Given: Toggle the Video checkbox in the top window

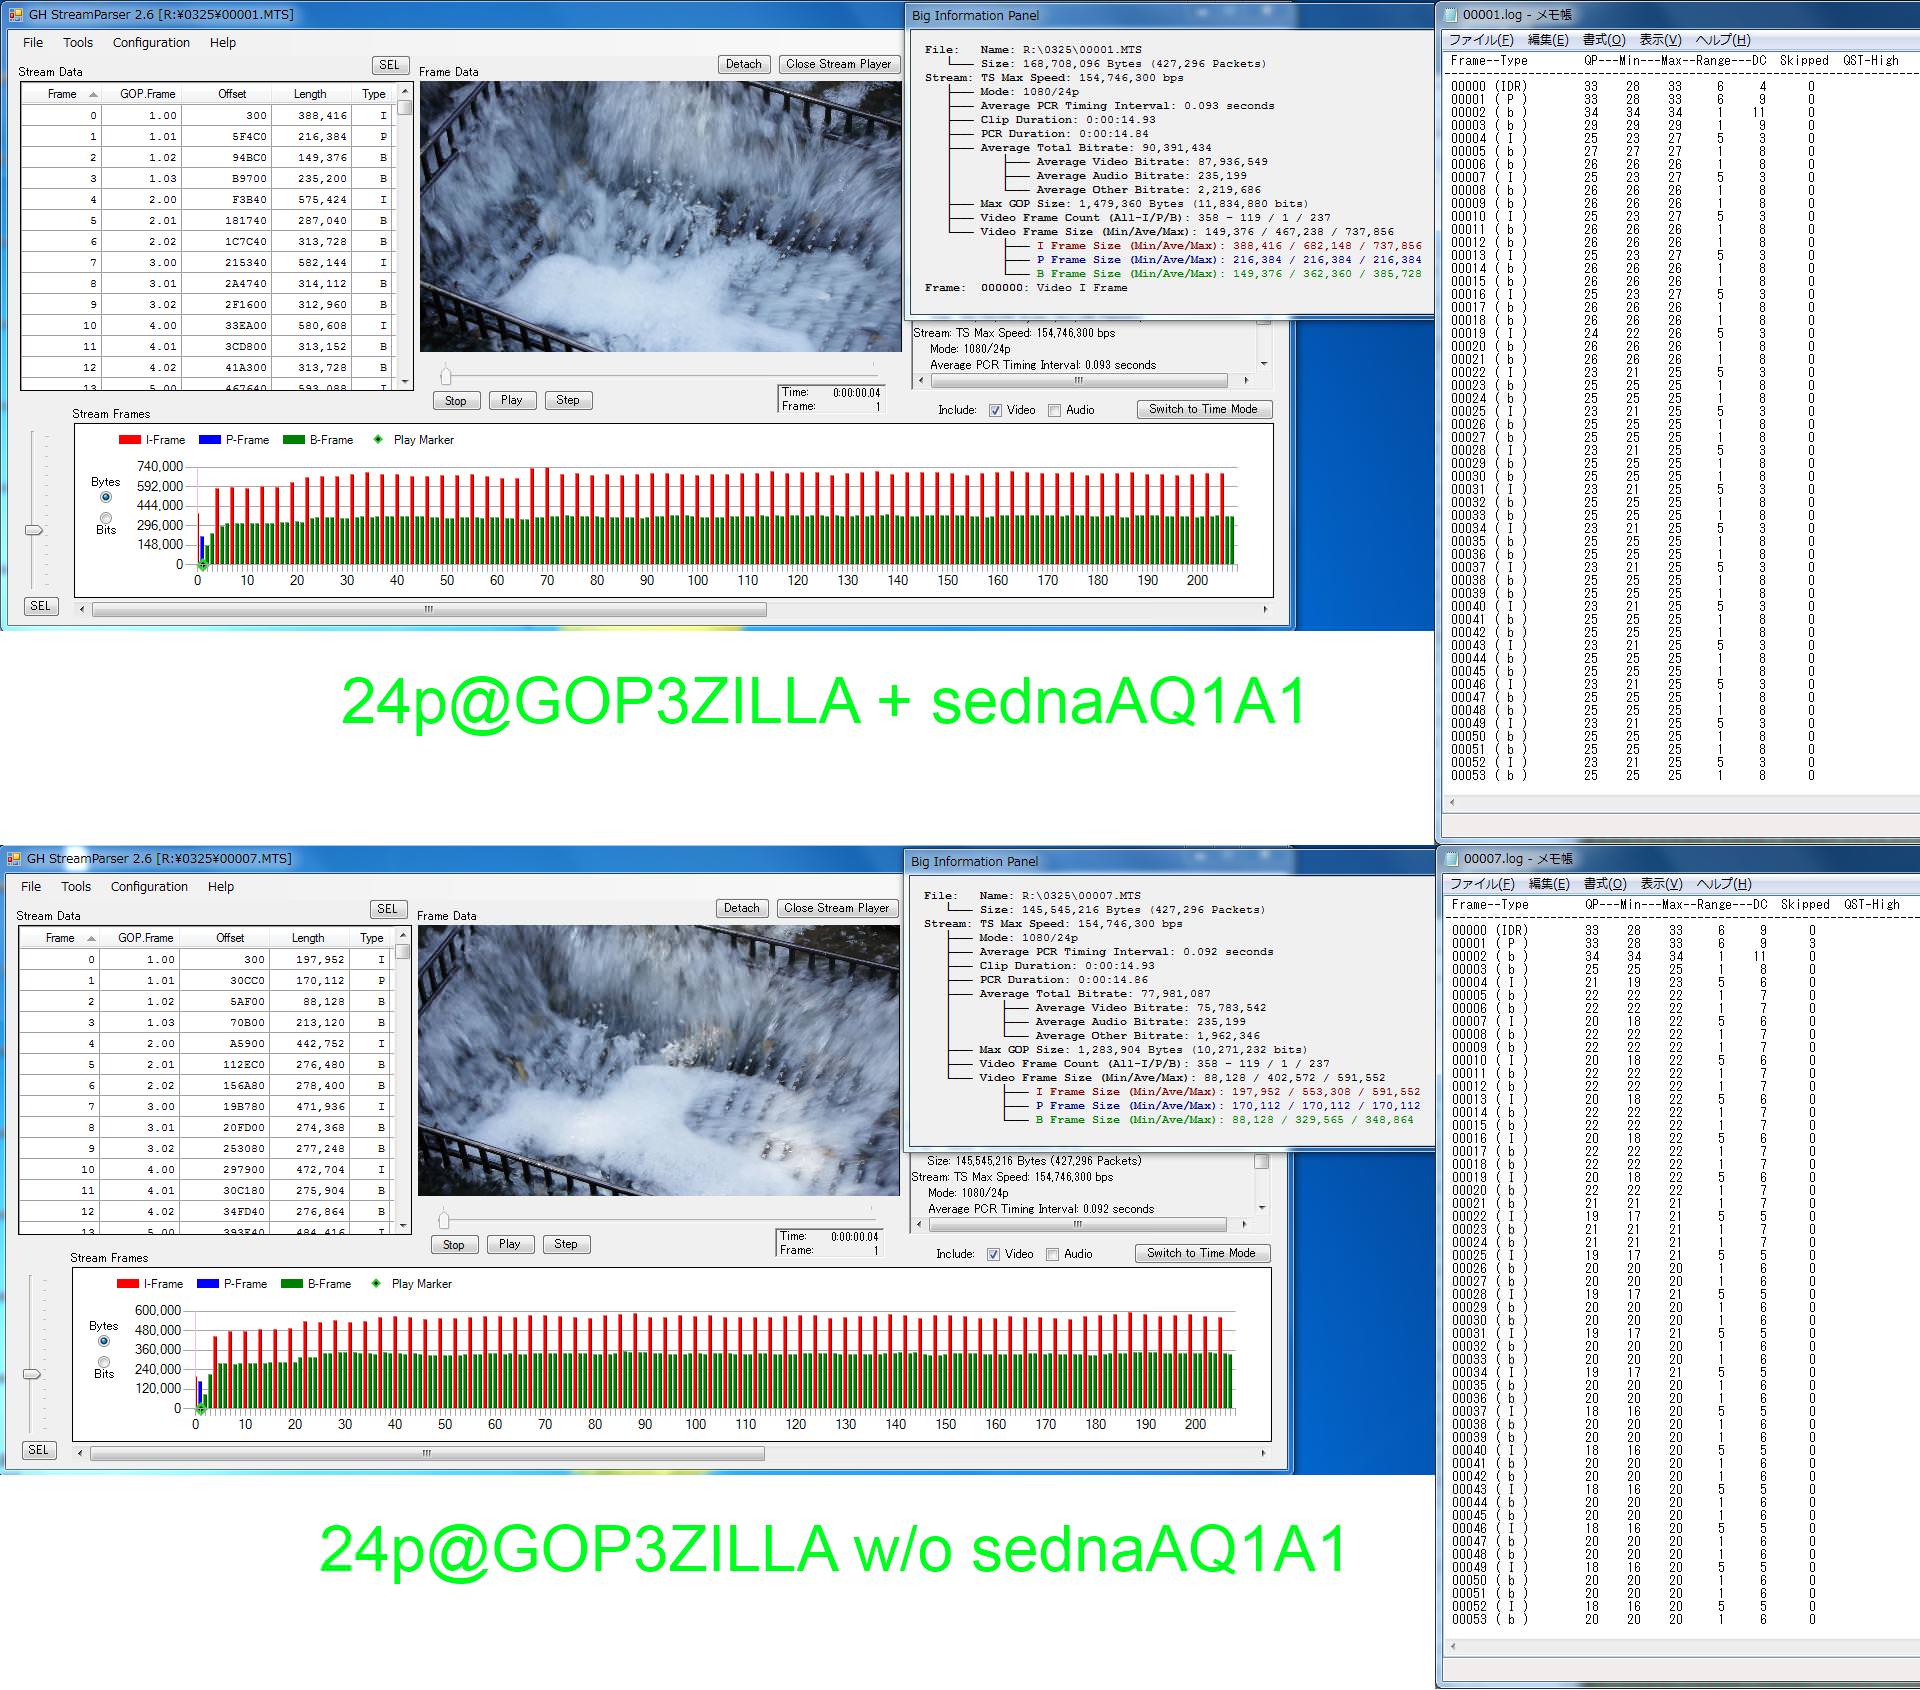Looking at the screenshot, I should click(x=995, y=410).
